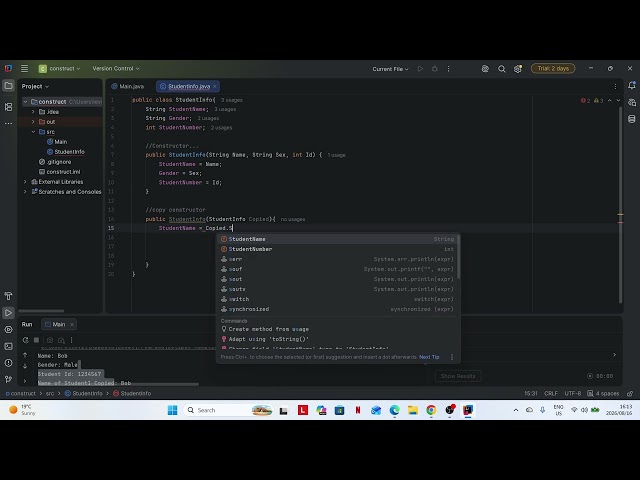The image size is (640, 480).
Task: Click the Next Tip link
Action: pos(429,357)
